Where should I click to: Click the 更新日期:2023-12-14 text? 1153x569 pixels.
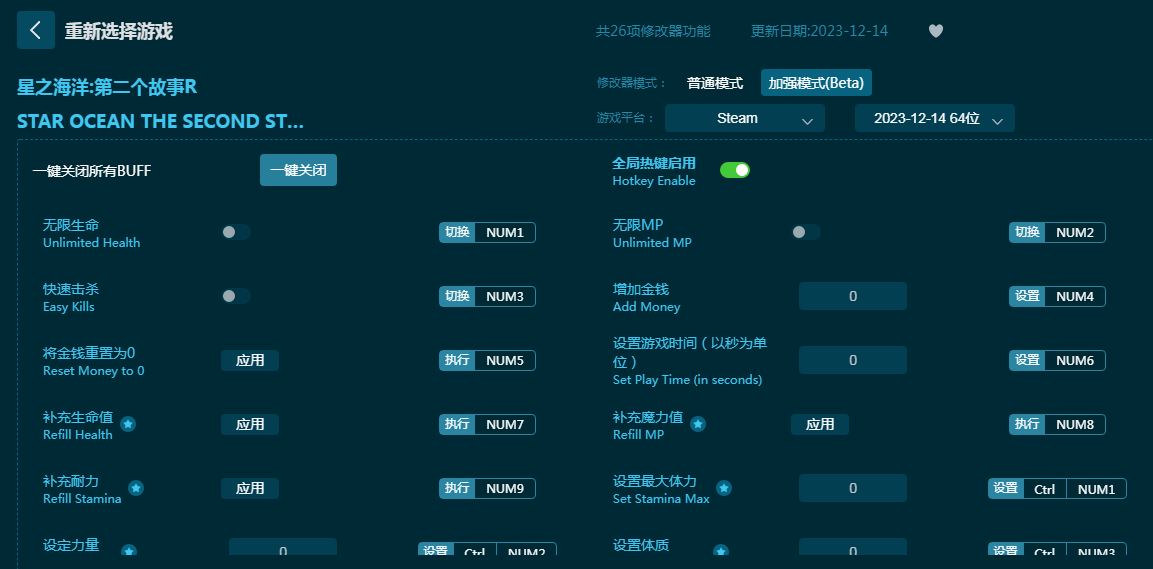coord(819,31)
